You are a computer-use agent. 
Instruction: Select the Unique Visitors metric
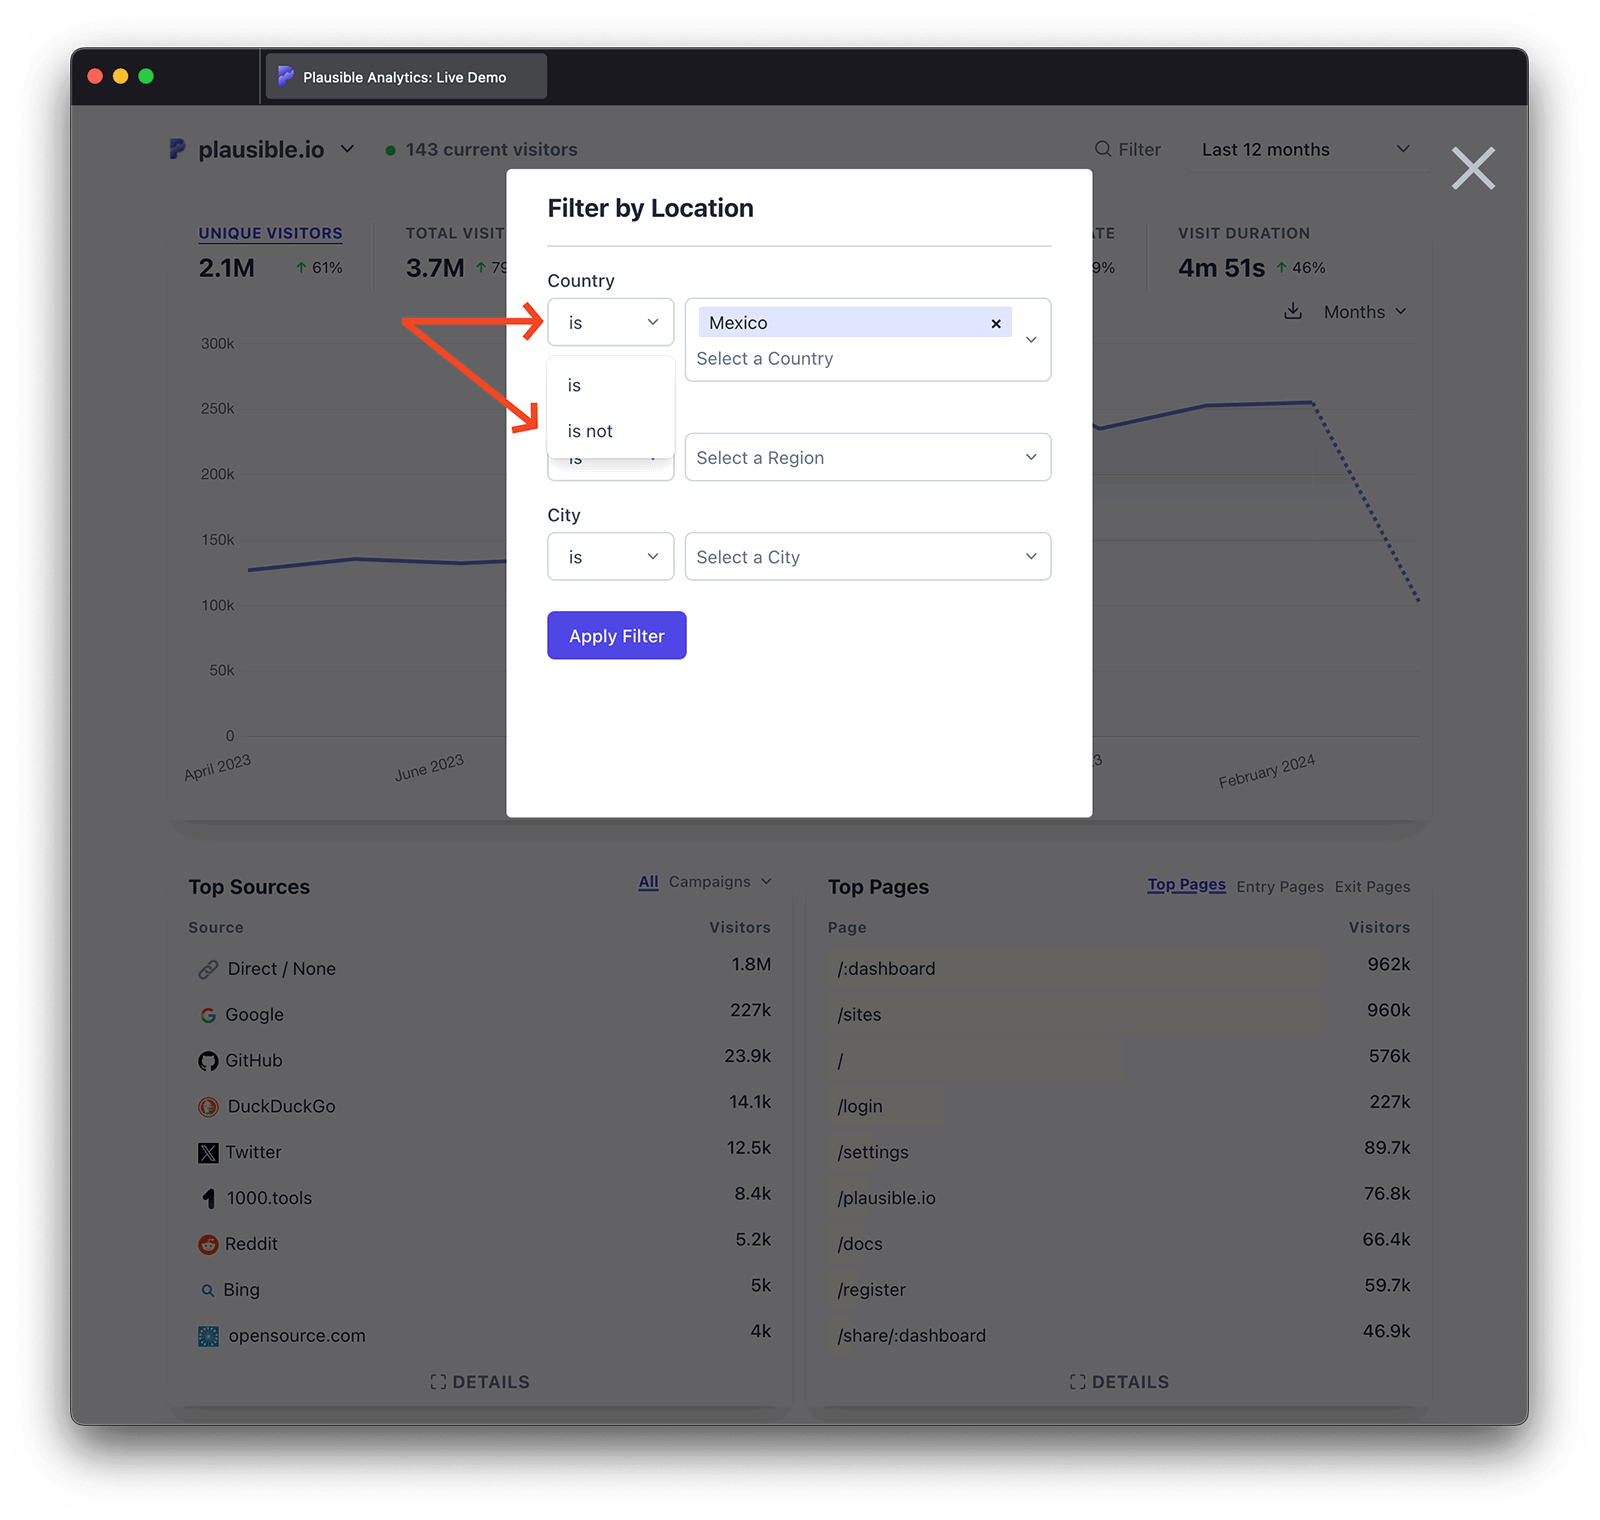(x=270, y=233)
